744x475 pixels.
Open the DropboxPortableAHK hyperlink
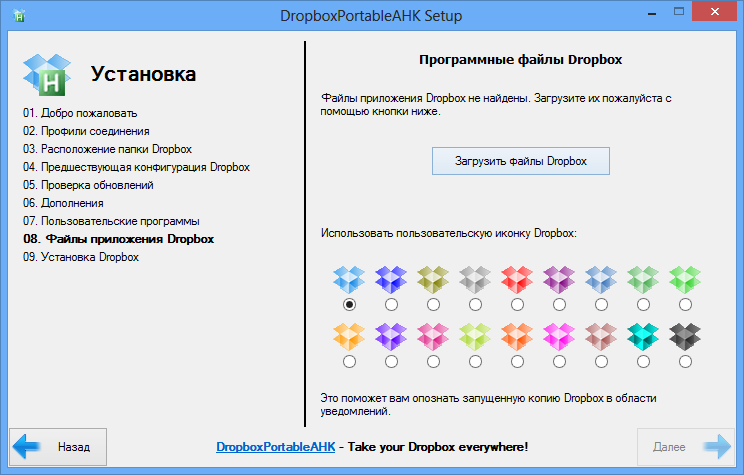(276, 447)
